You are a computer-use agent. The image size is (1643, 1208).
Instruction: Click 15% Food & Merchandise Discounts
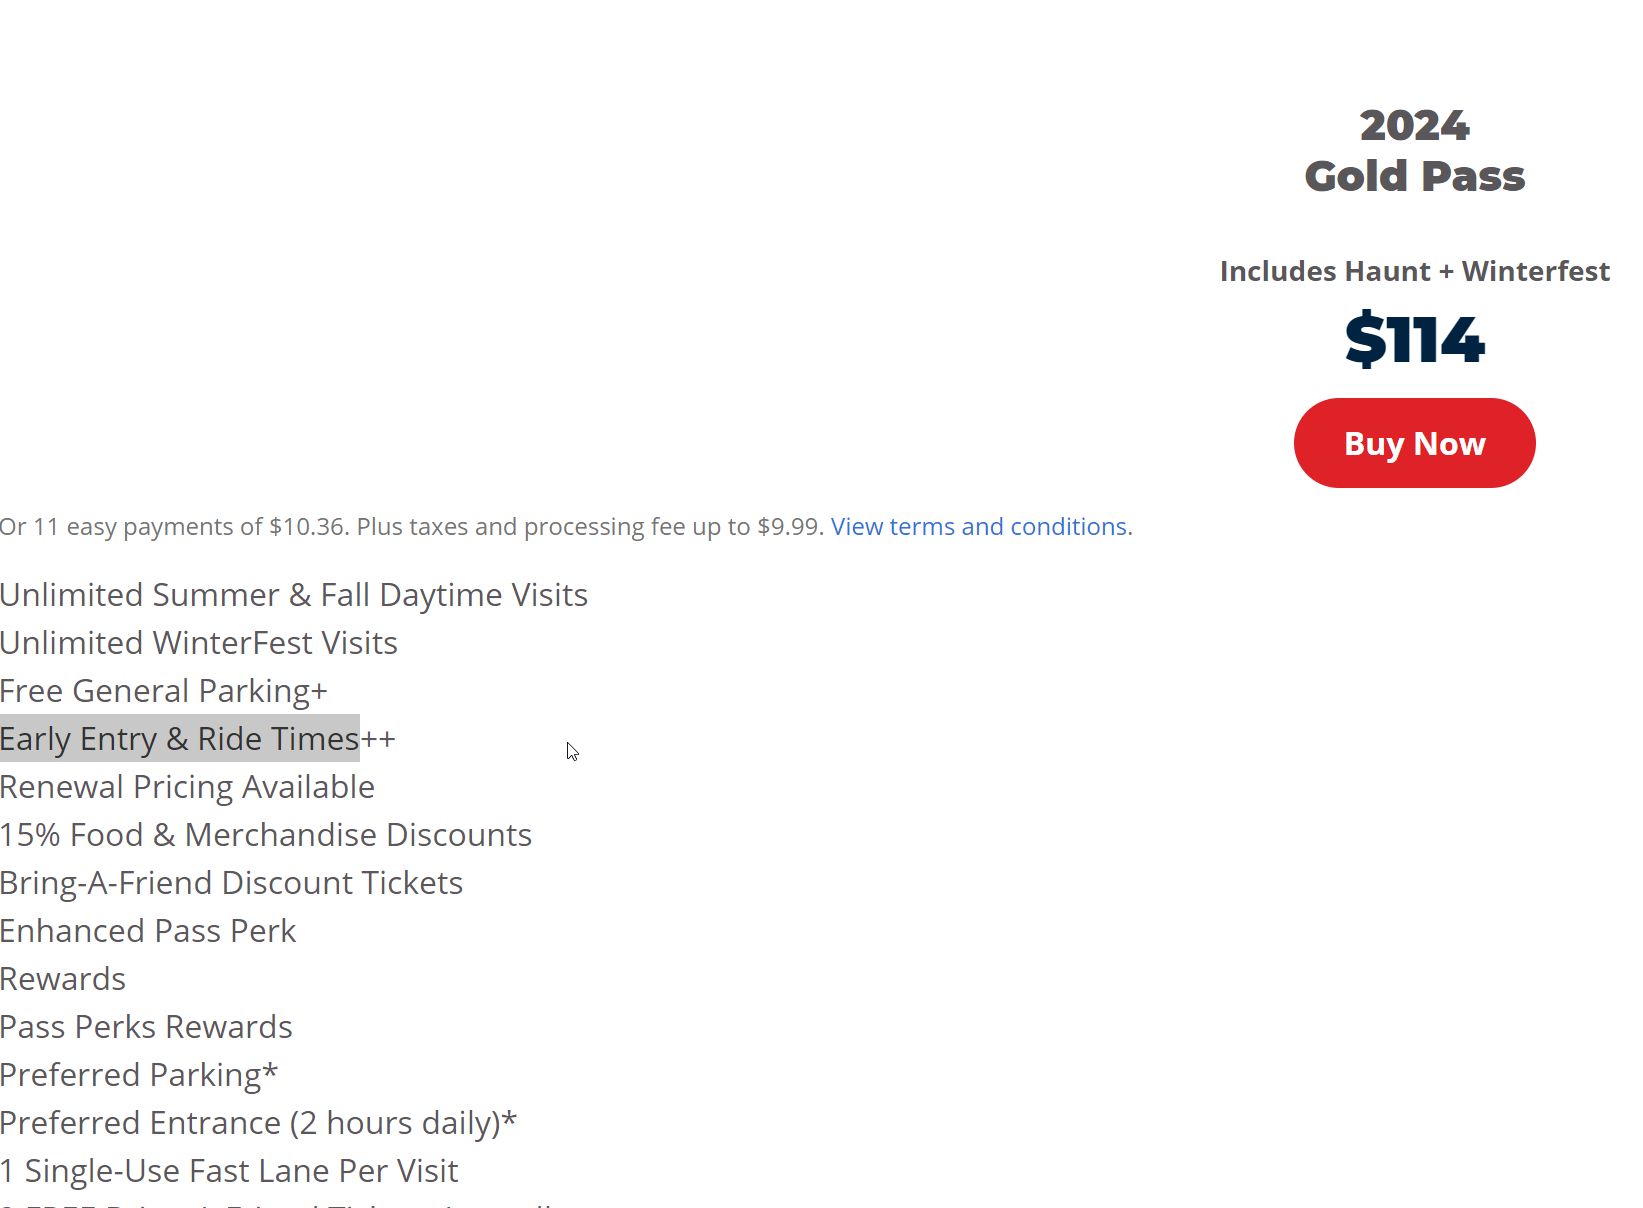[x=266, y=835]
